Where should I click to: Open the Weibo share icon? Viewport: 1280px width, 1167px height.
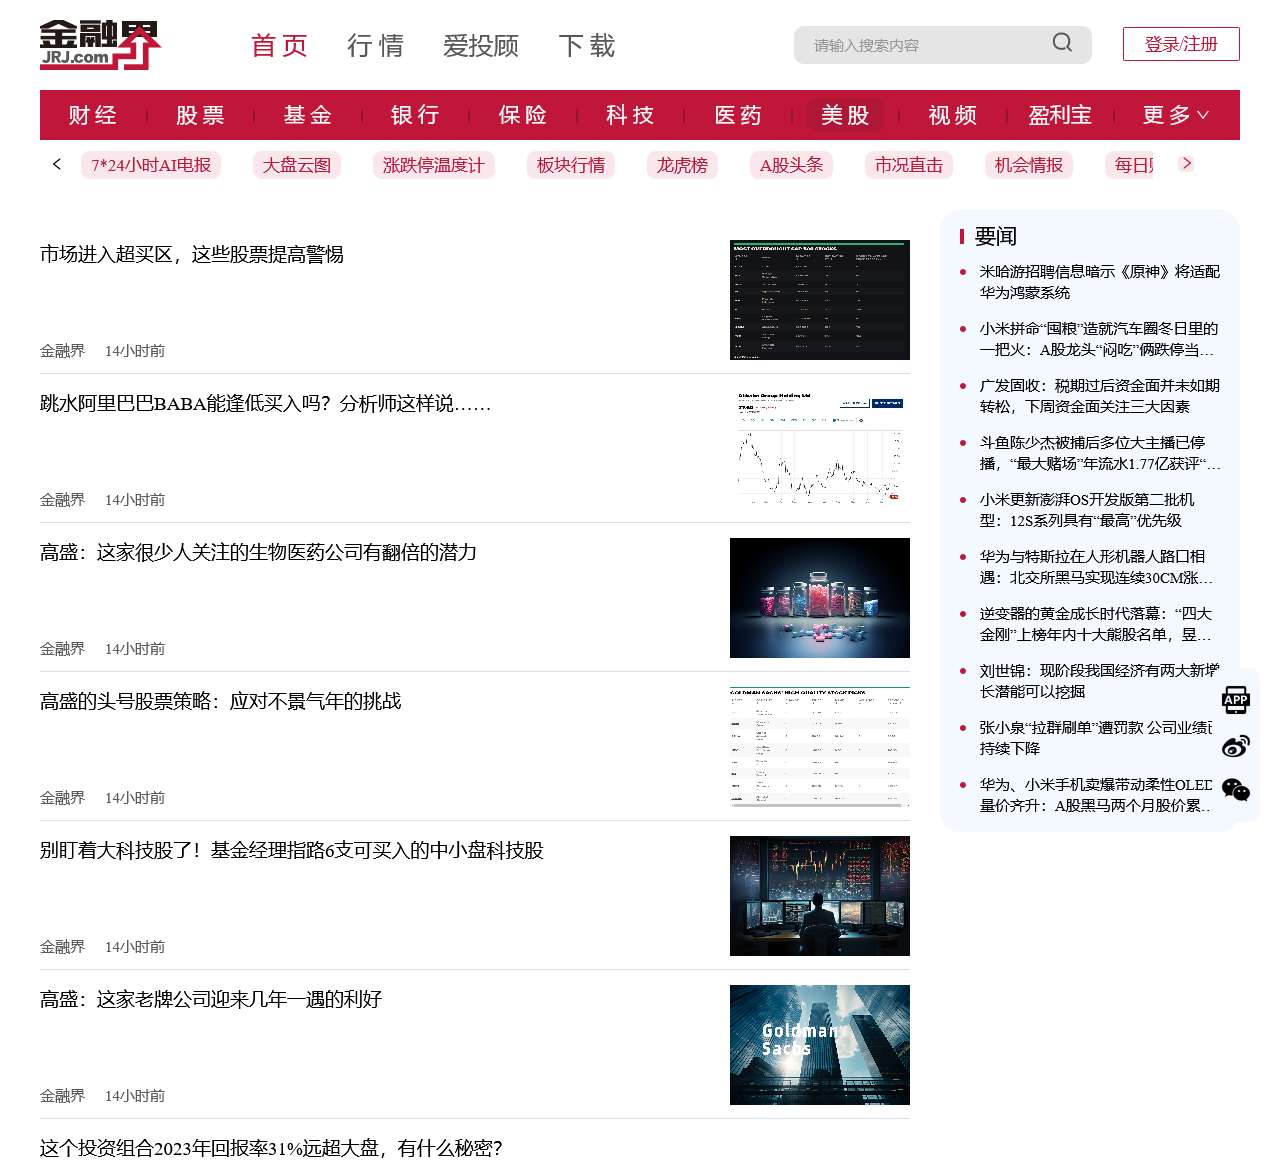coord(1236,746)
